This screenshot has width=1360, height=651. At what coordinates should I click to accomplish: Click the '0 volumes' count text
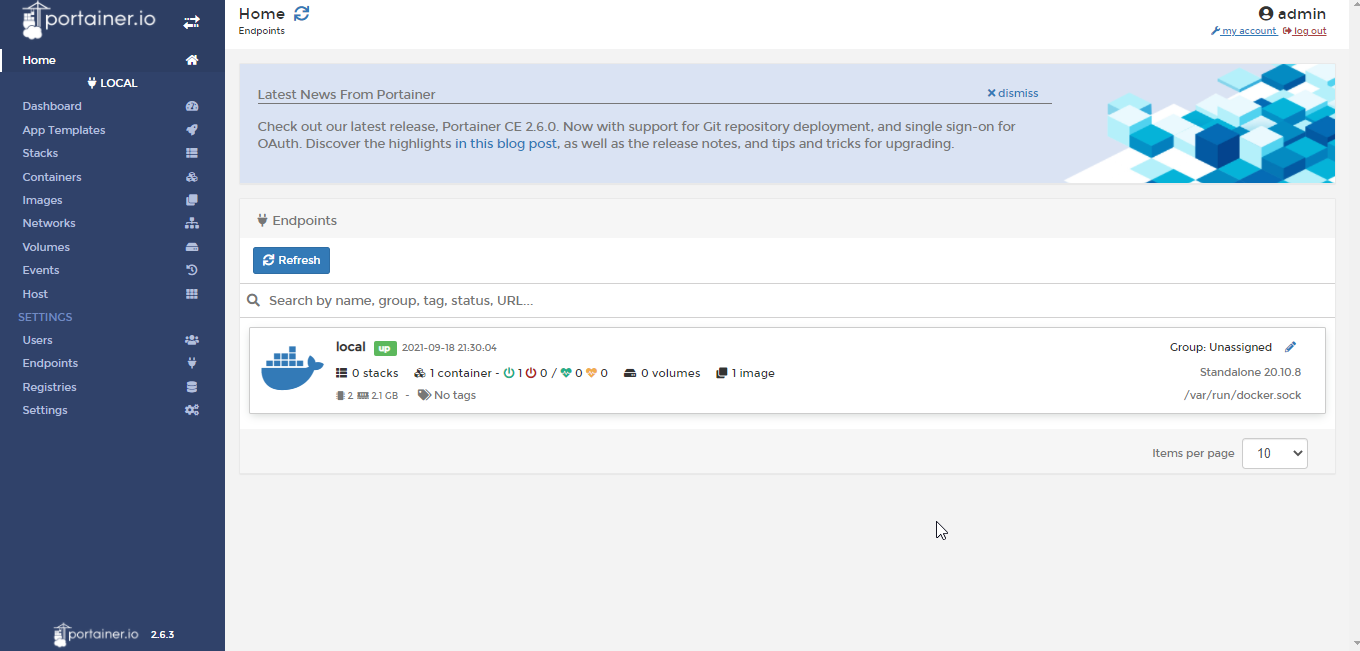click(670, 373)
